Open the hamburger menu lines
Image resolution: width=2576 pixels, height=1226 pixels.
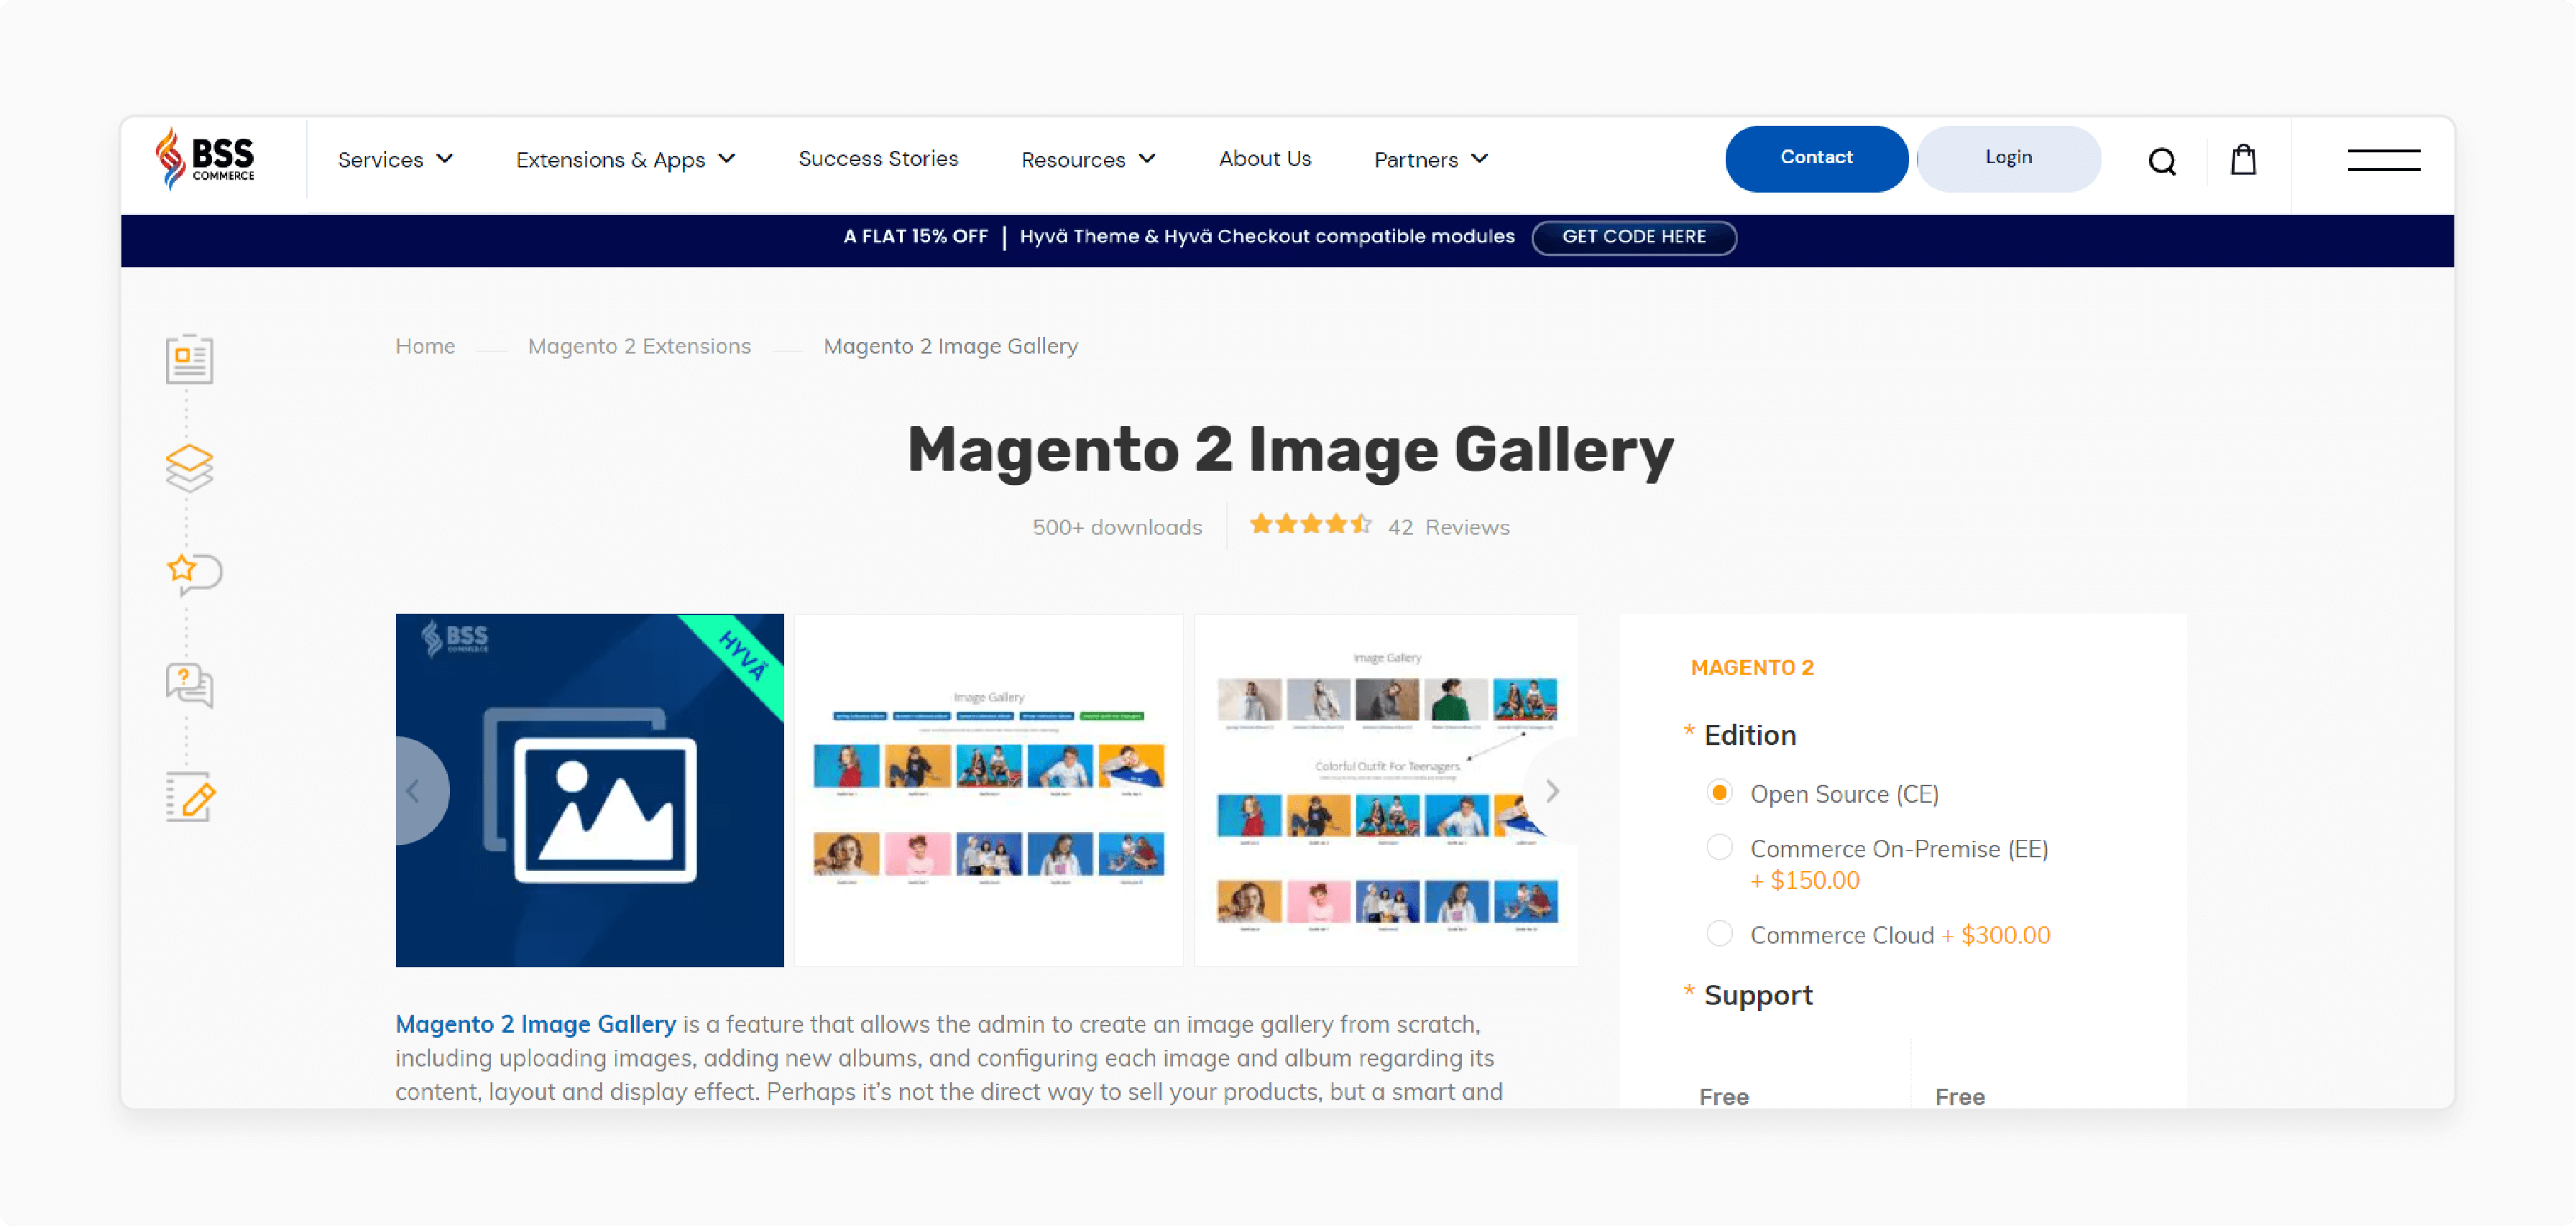click(x=2383, y=160)
